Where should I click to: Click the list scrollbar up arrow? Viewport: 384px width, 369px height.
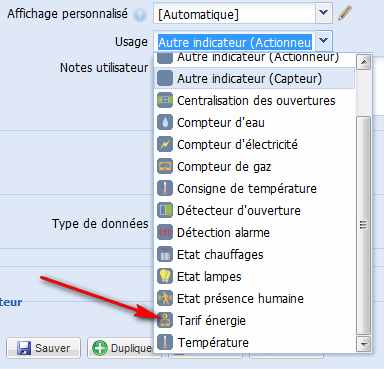coord(364,62)
